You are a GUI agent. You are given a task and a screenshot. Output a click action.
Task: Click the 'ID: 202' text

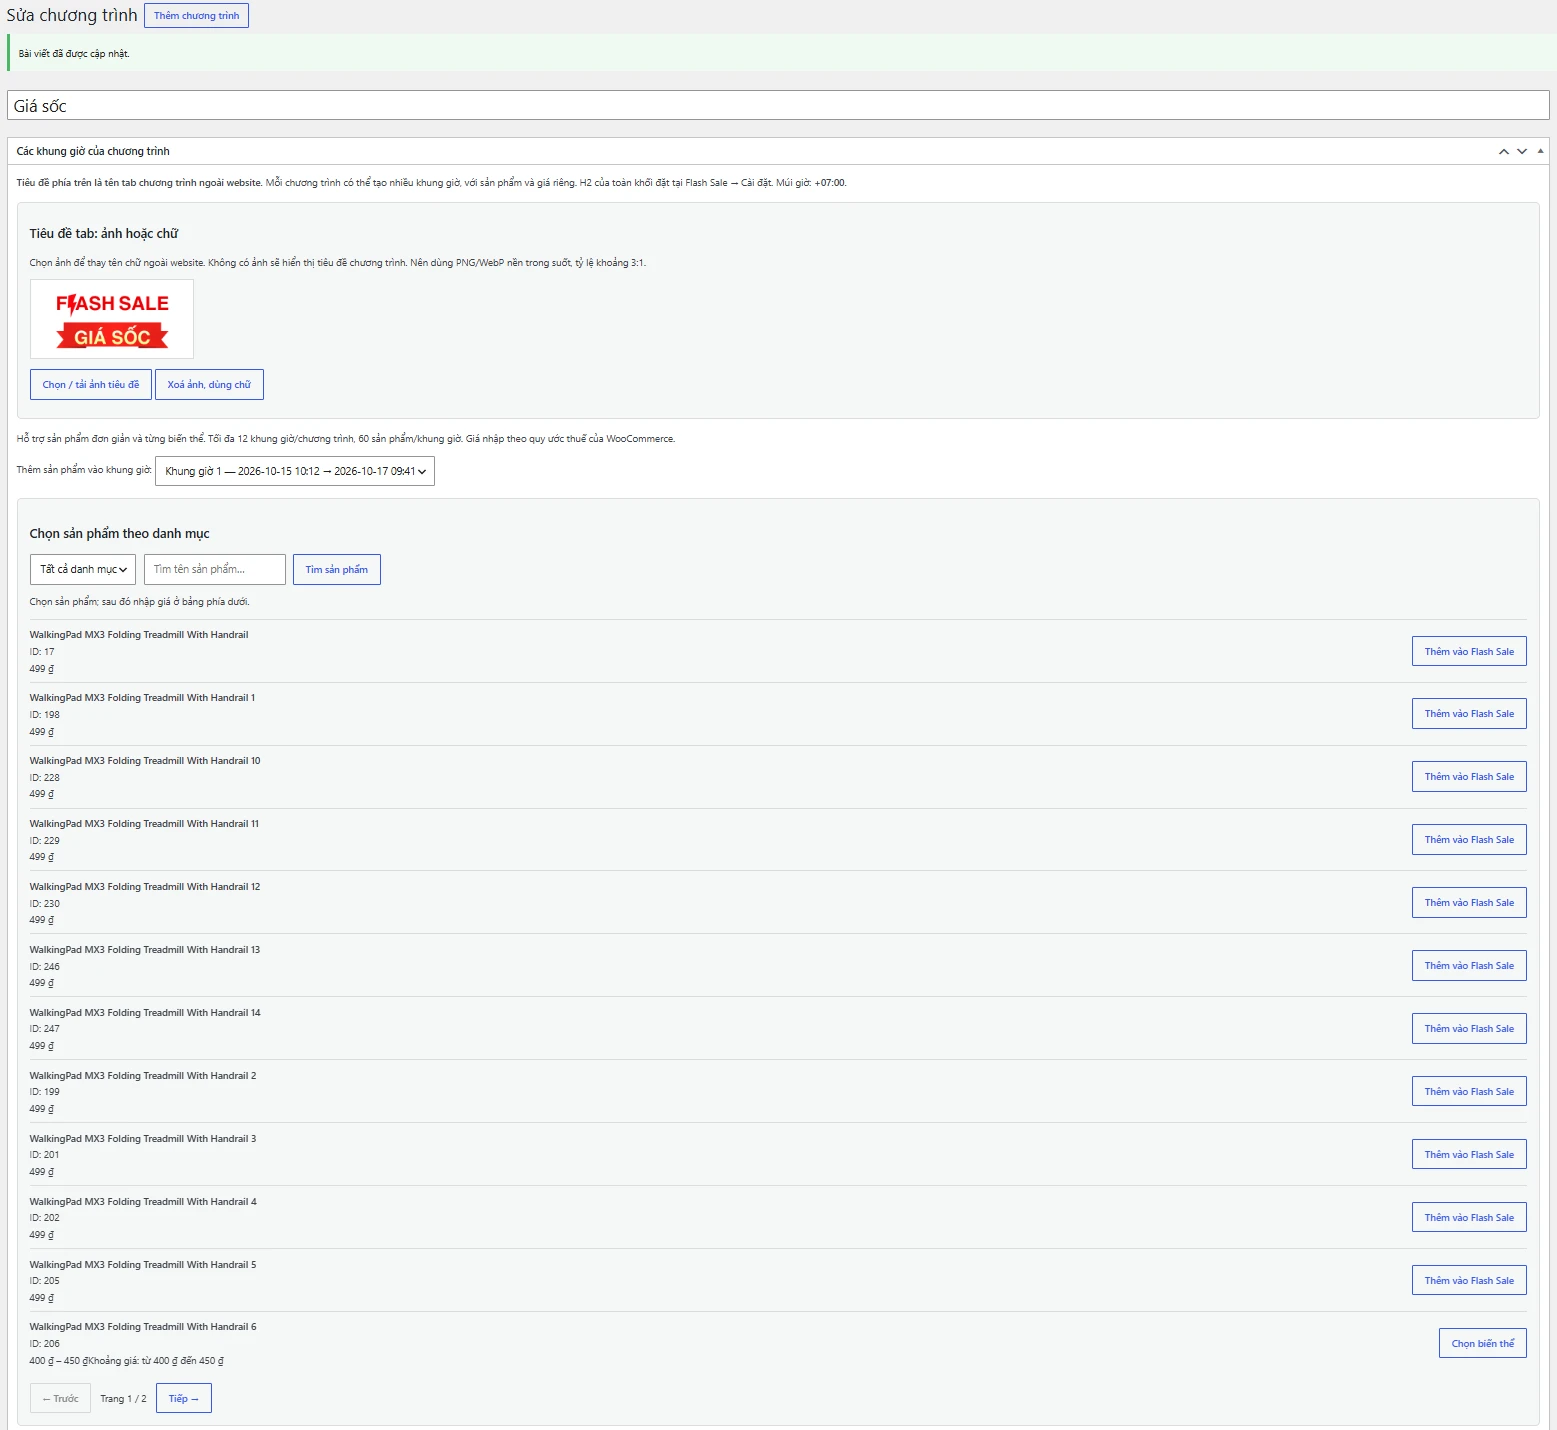(44, 1218)
